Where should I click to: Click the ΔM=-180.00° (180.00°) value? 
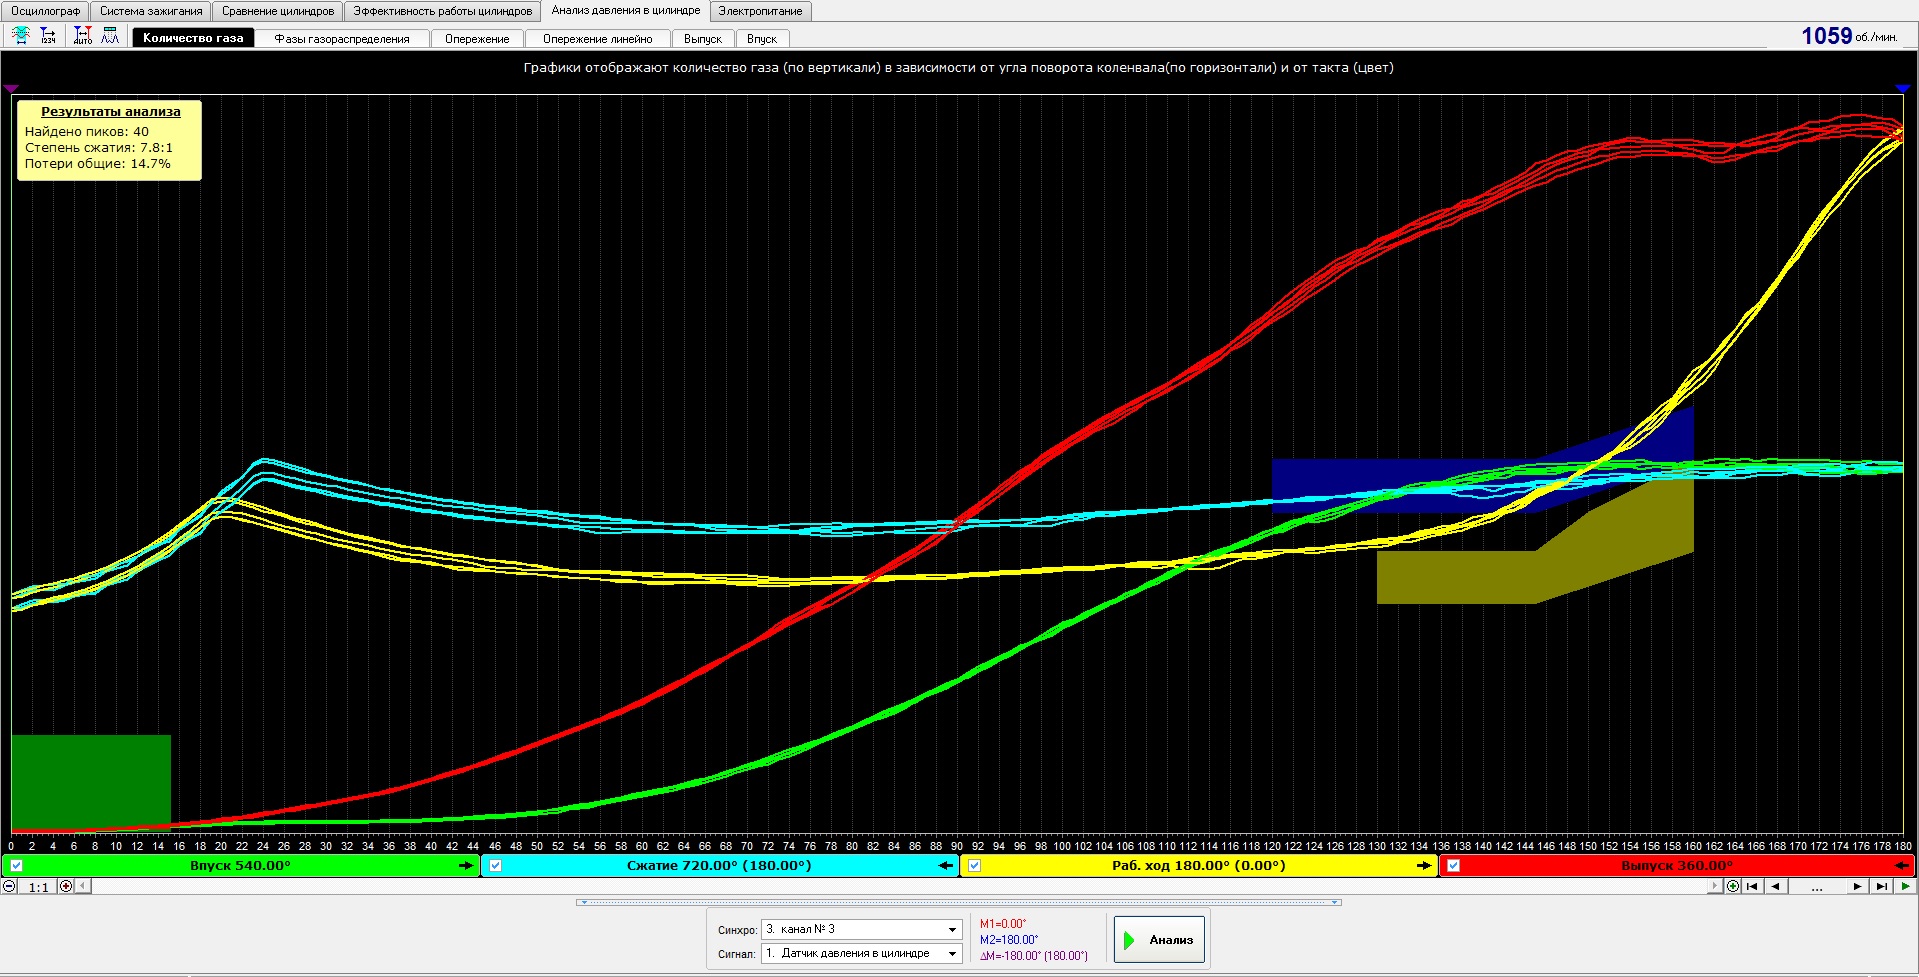coord(1034,956)
